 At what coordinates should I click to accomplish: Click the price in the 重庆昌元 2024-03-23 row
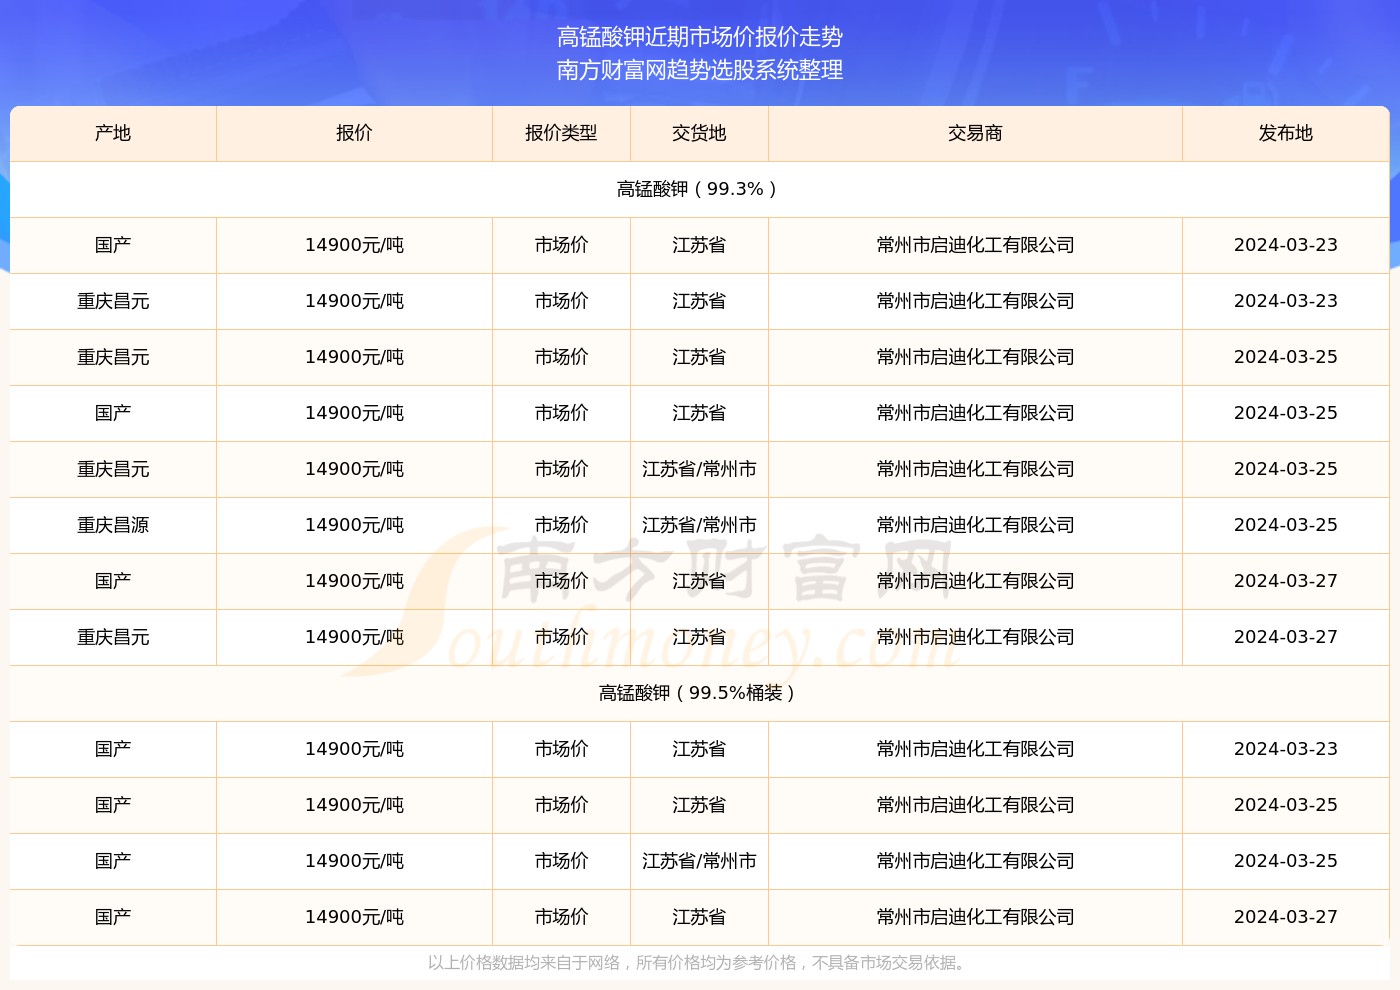pos(354,301)
